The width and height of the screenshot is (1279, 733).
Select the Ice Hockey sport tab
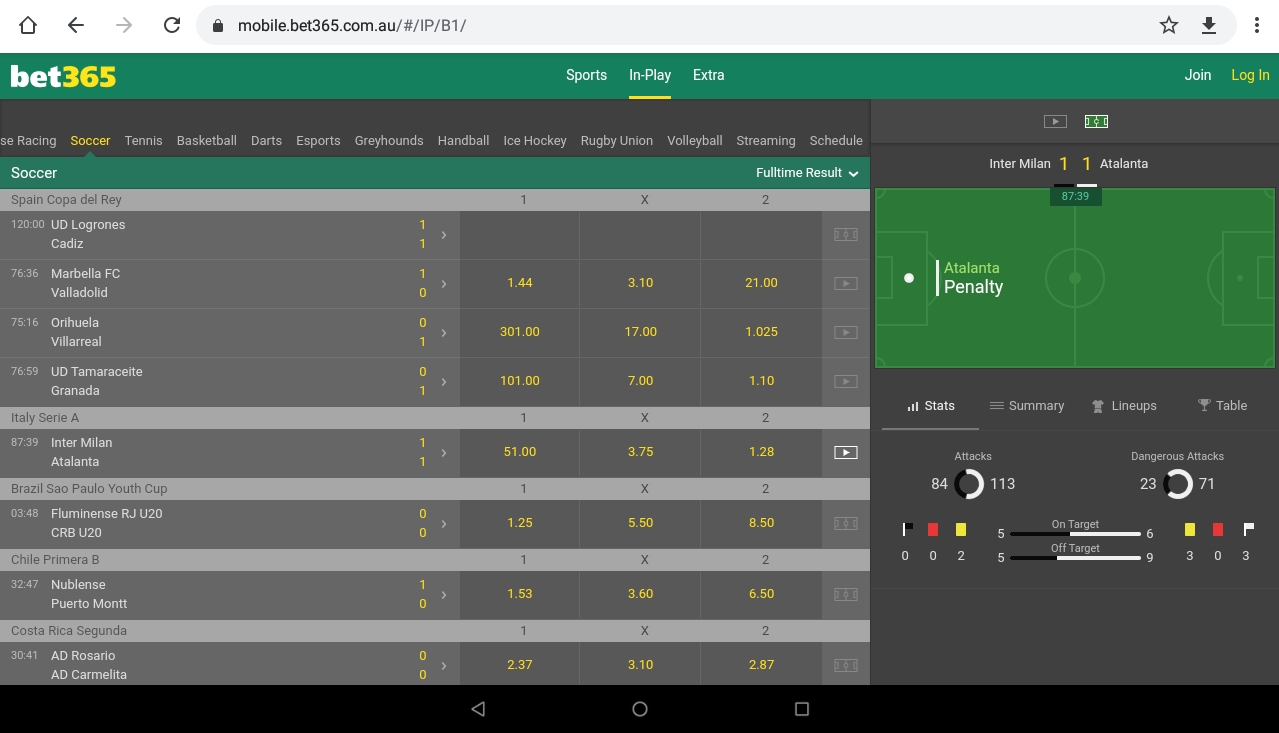[535, 141]
